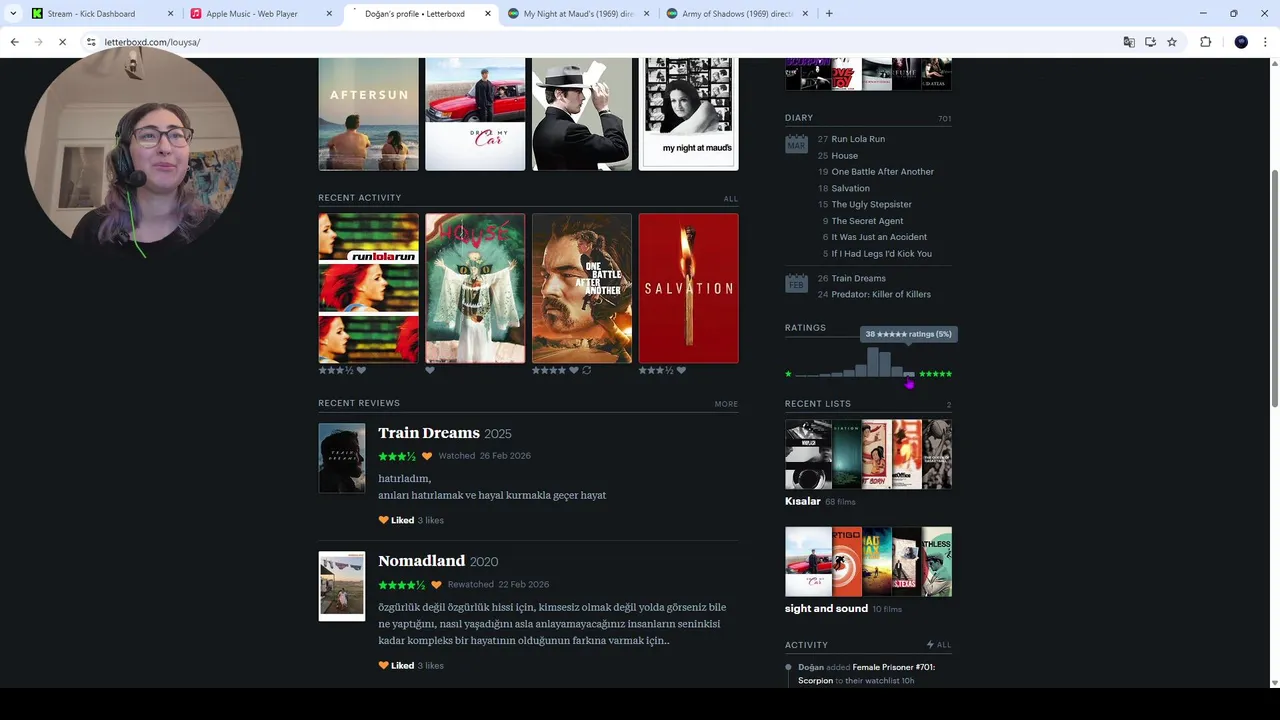Open the sight and sound list

(x=826, y=608)
